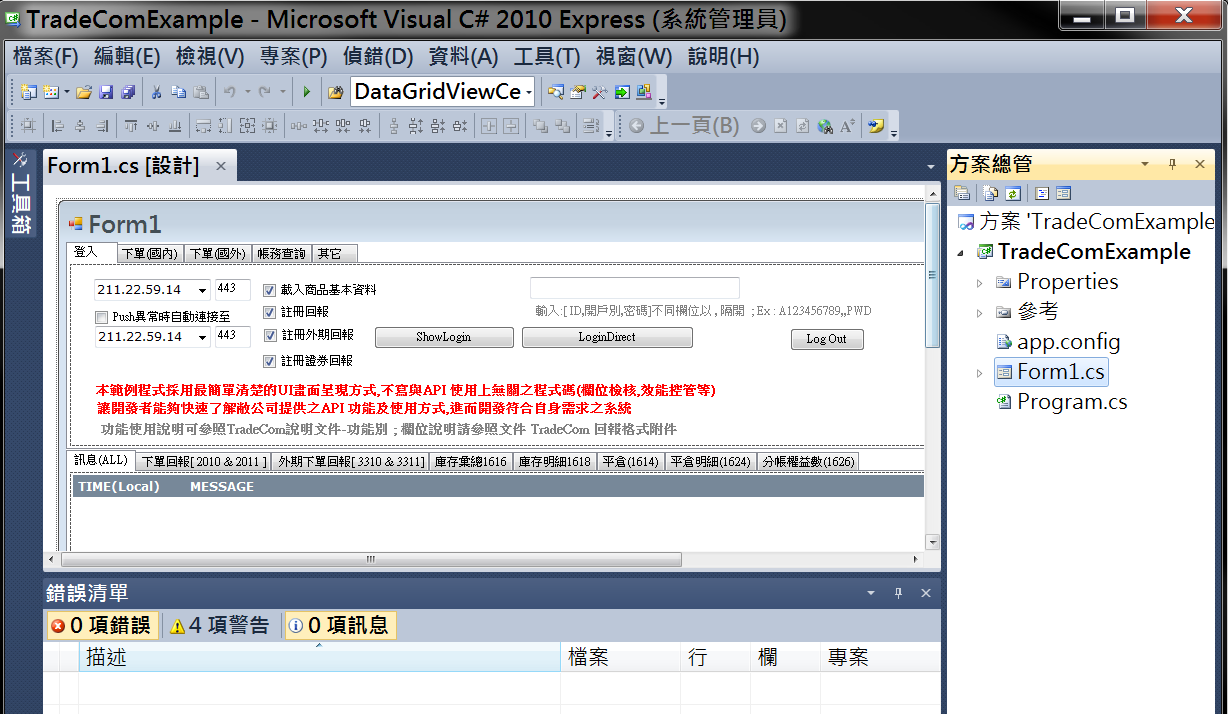
Task: Click the Save All icon
Action: click(128, 92)
